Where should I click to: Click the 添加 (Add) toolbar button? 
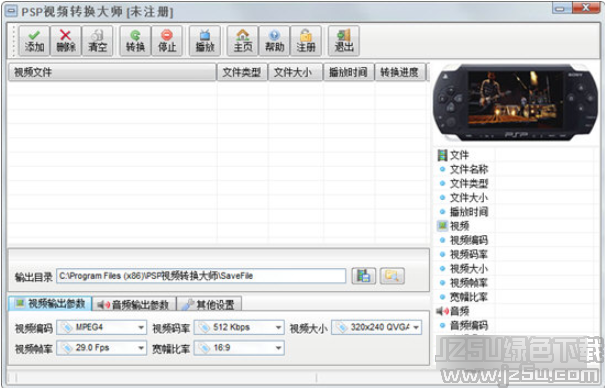34,41
